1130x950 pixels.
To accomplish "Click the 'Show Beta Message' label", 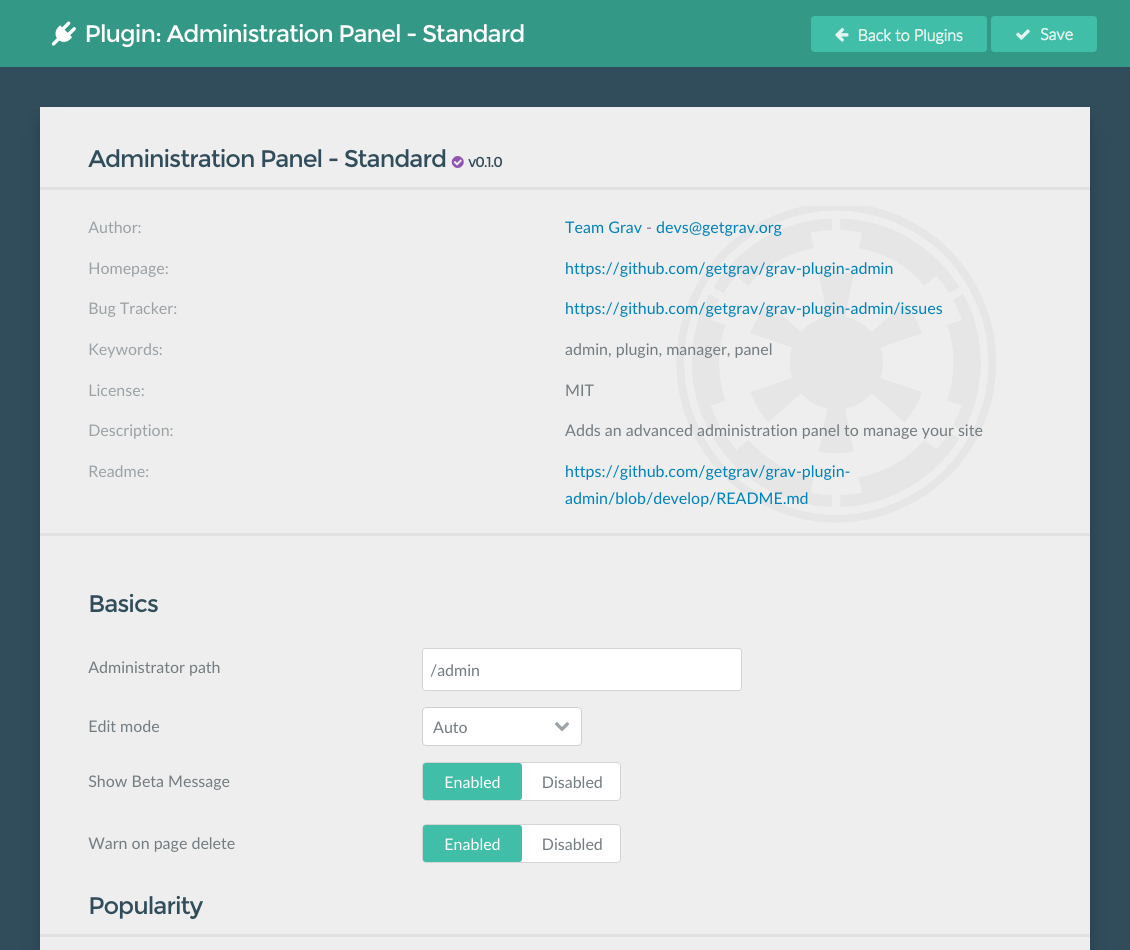I will pyautogui.click(x=159, y=782).
